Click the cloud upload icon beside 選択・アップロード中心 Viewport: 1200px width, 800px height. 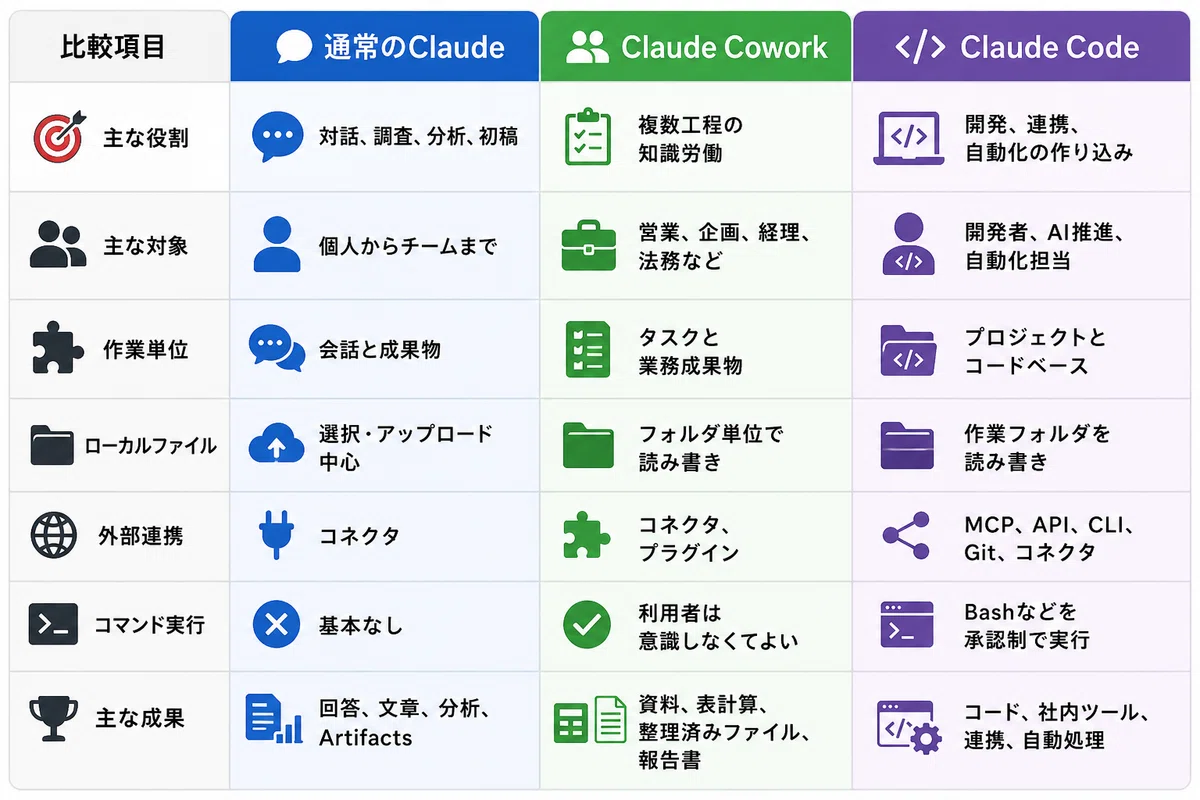tap(277, 446)
